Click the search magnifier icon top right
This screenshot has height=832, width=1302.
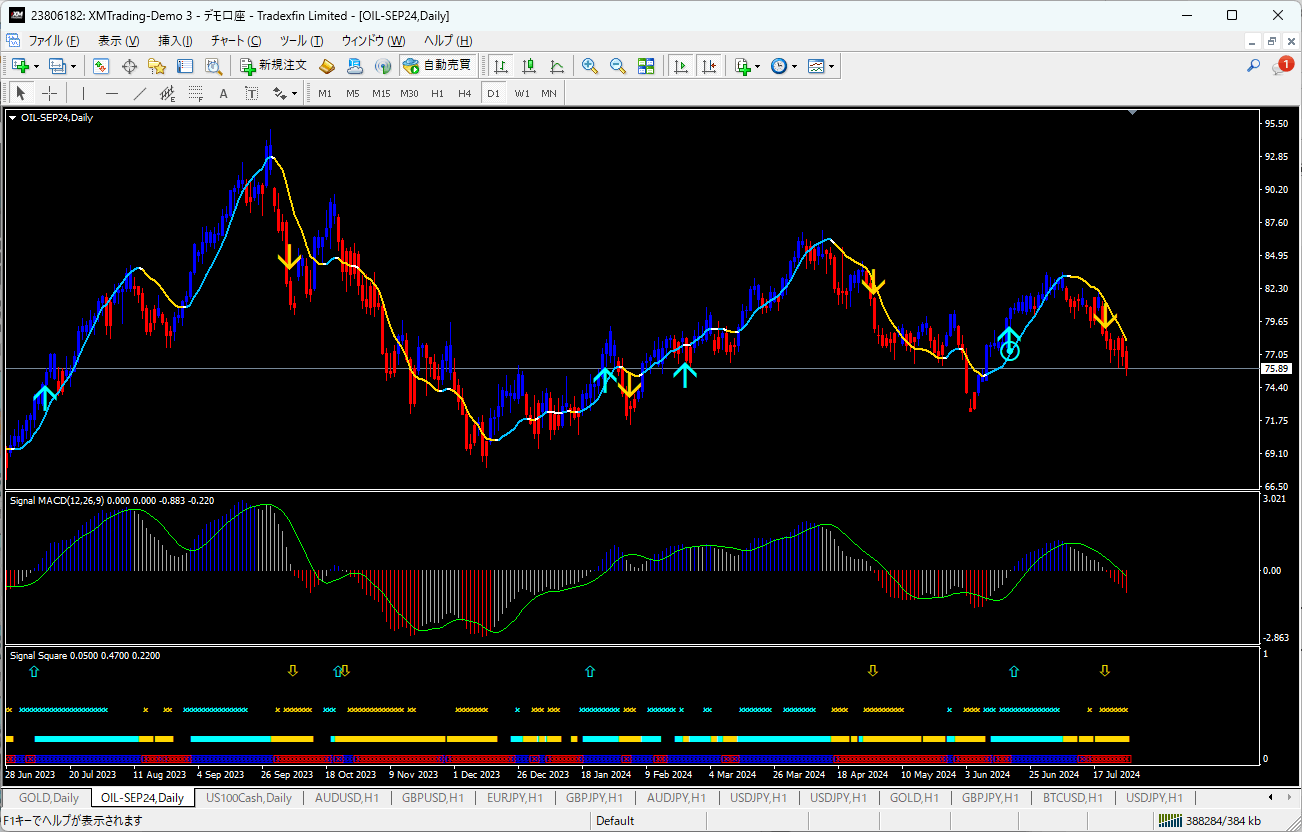point(1253,66)
